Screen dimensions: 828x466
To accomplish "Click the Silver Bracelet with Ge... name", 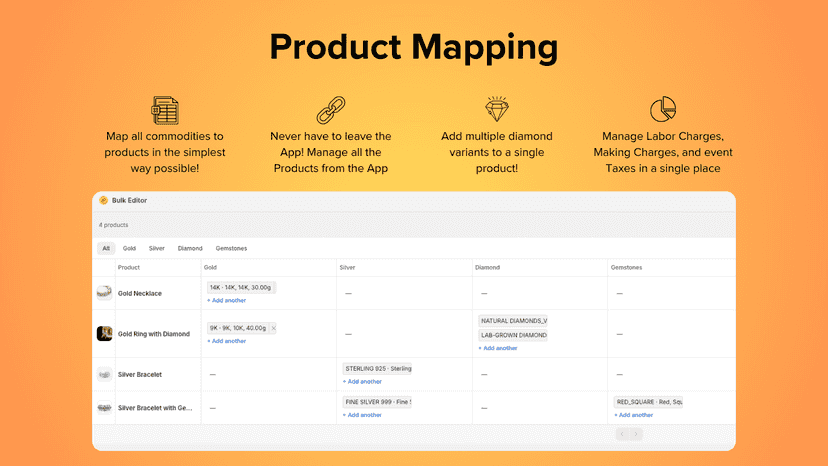I will (155, 408).
